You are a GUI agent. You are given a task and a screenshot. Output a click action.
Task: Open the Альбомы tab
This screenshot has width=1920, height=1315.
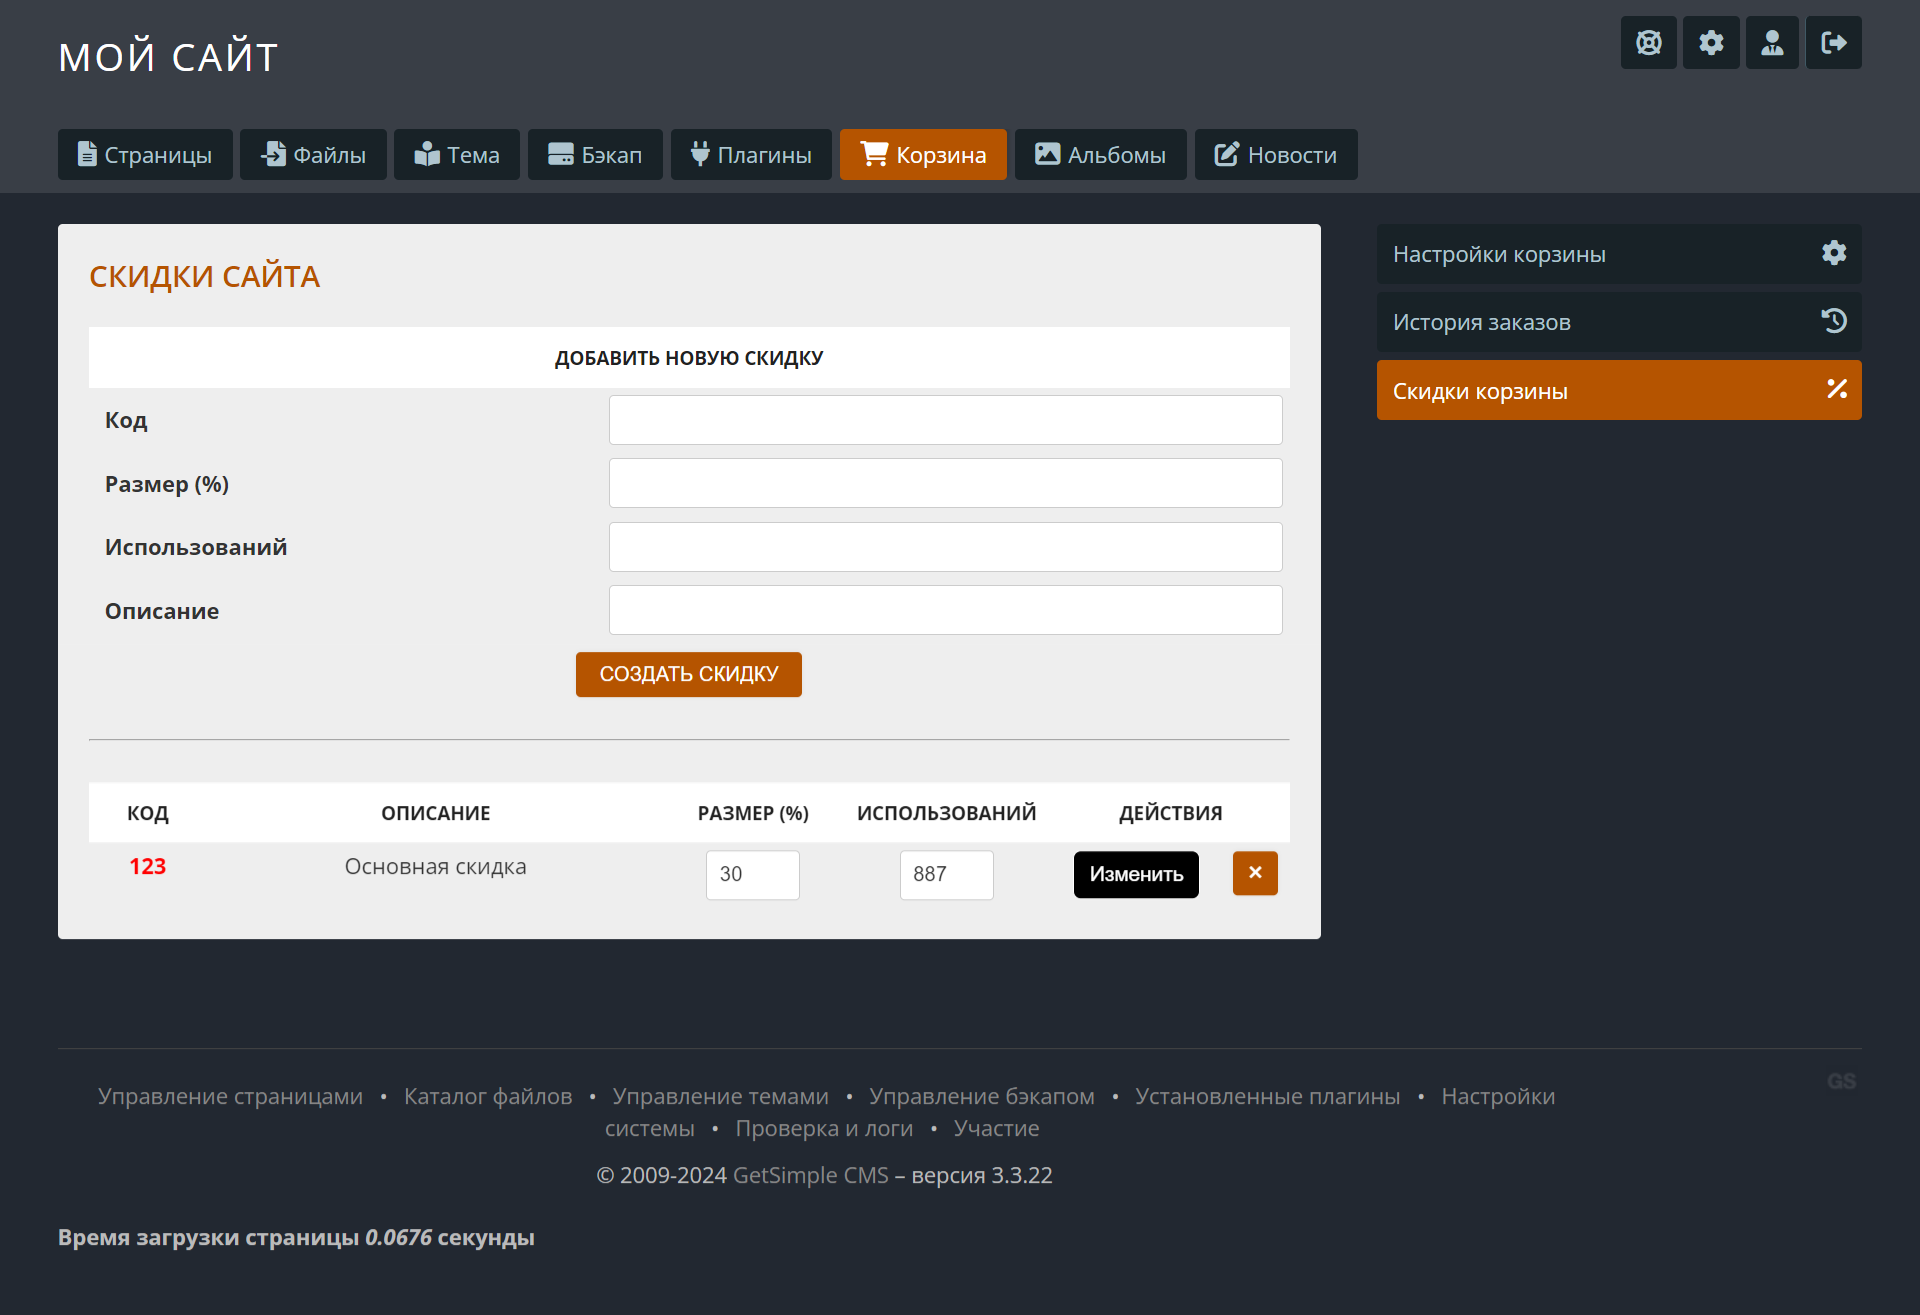coord(1100,155)
